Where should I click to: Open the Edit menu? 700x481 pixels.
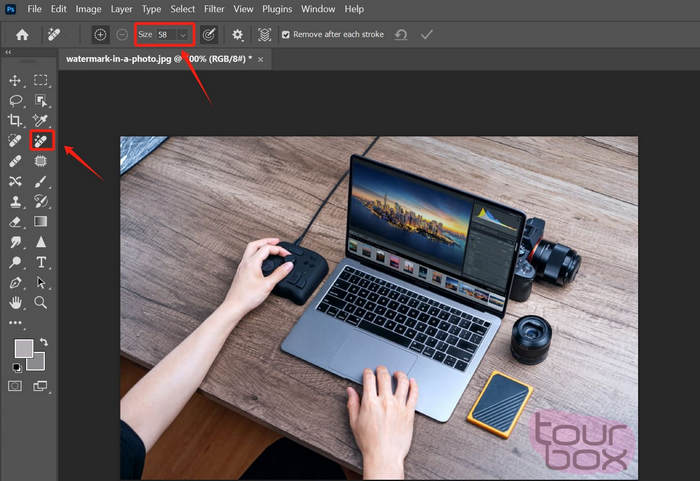tap(58, 9)
